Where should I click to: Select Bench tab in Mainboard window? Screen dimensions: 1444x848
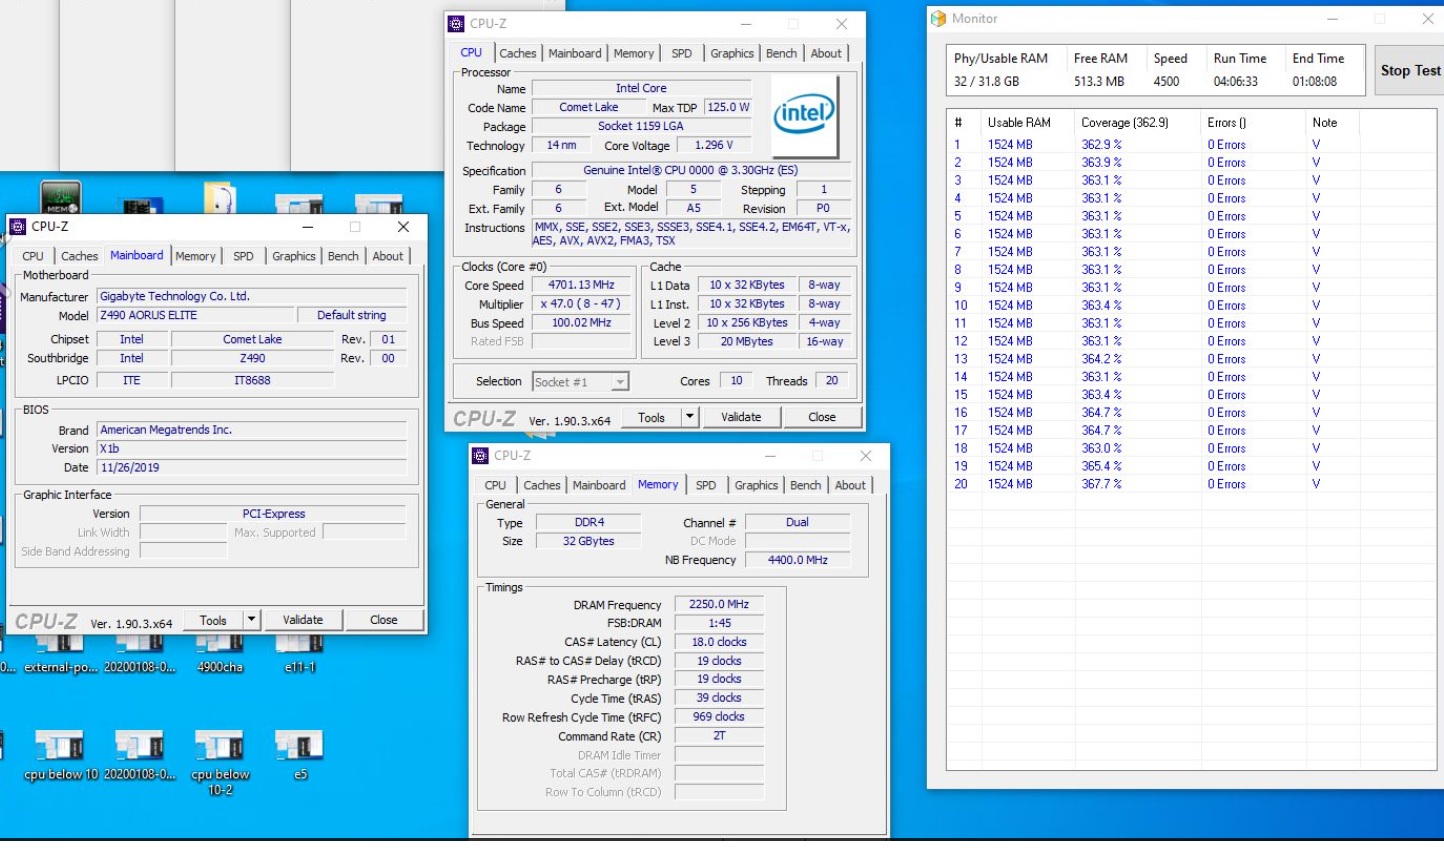(343, 257)
